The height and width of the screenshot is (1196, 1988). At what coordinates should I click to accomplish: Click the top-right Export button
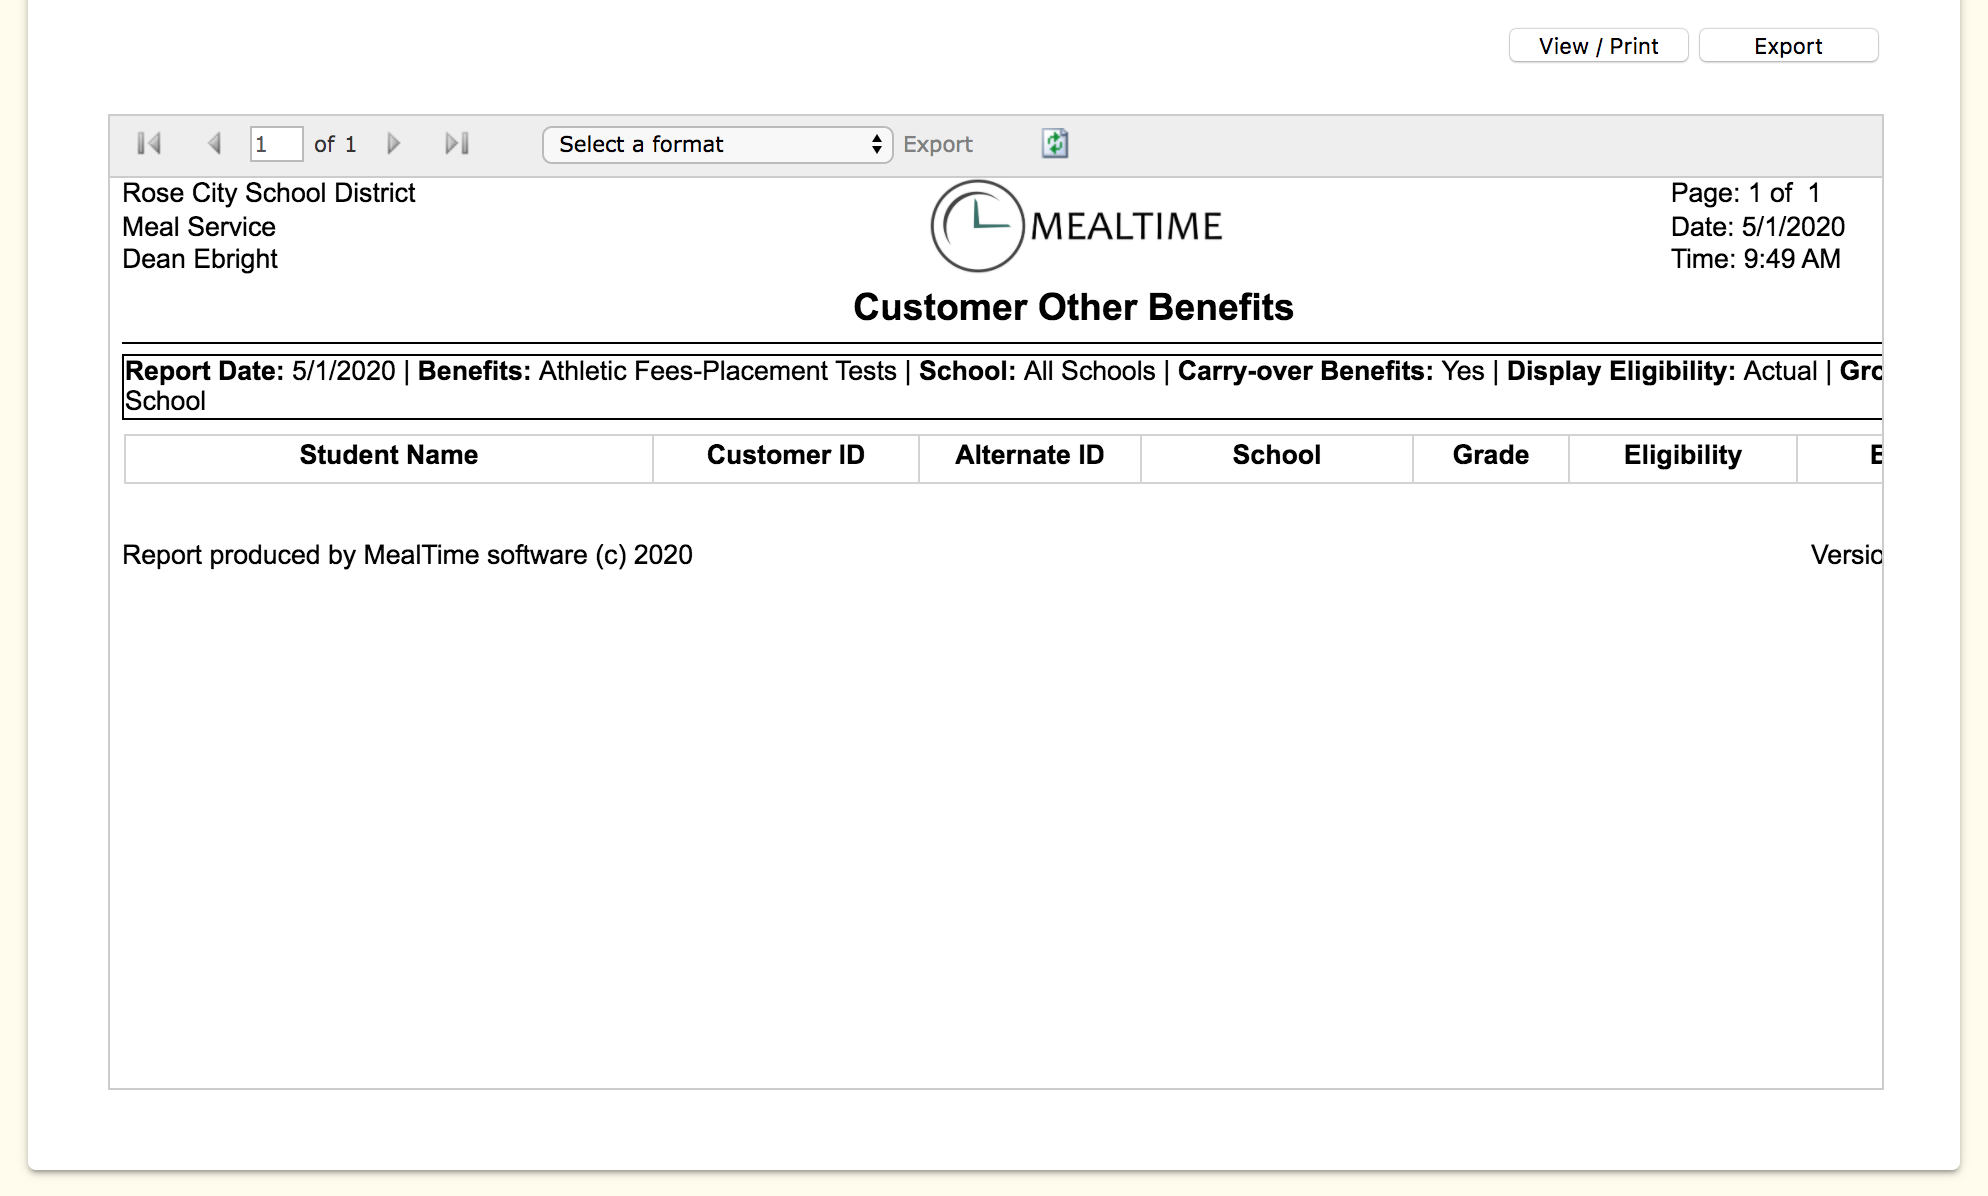(1788, 46)
